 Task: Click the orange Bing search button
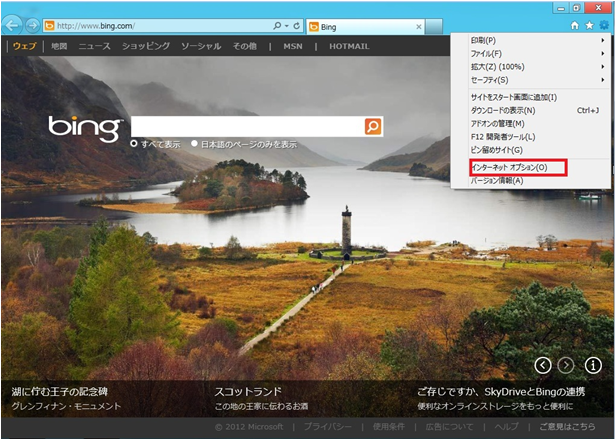coord(373,126)
